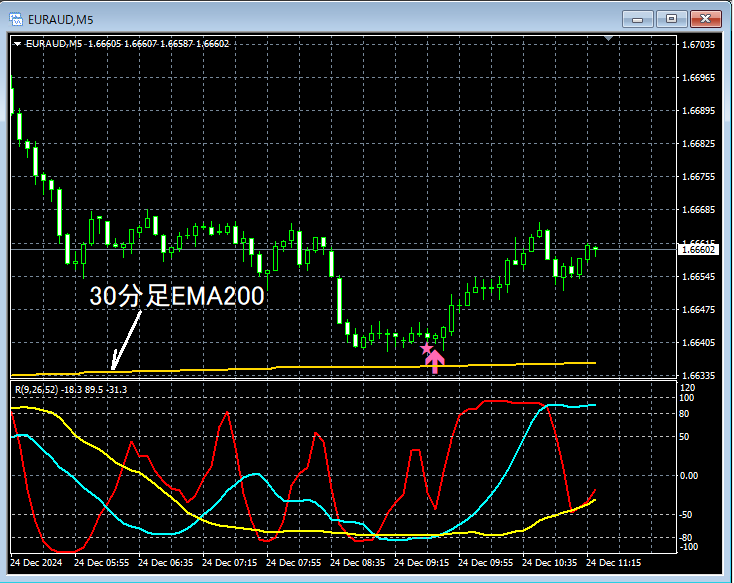734x583 pixels.
Task: Click the EURAUD,M5 window title text
Action: (x=60, y=20)
